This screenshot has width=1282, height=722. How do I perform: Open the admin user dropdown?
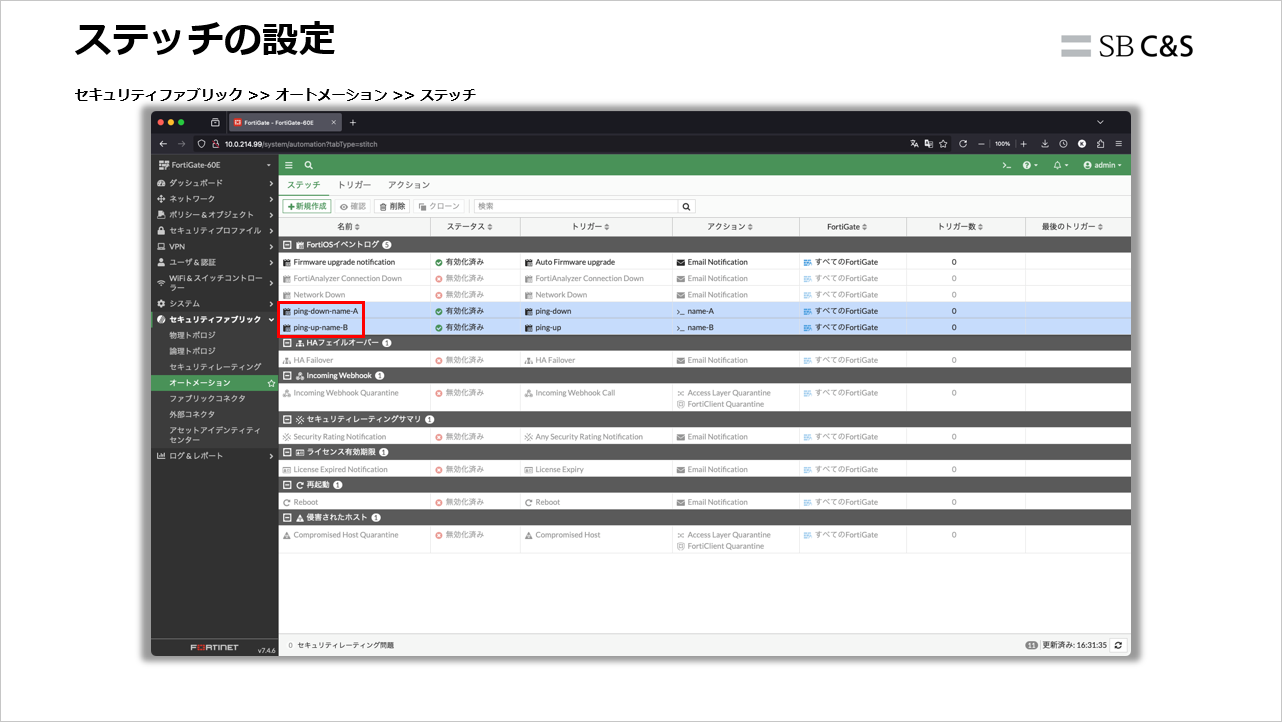(1103, 165)
